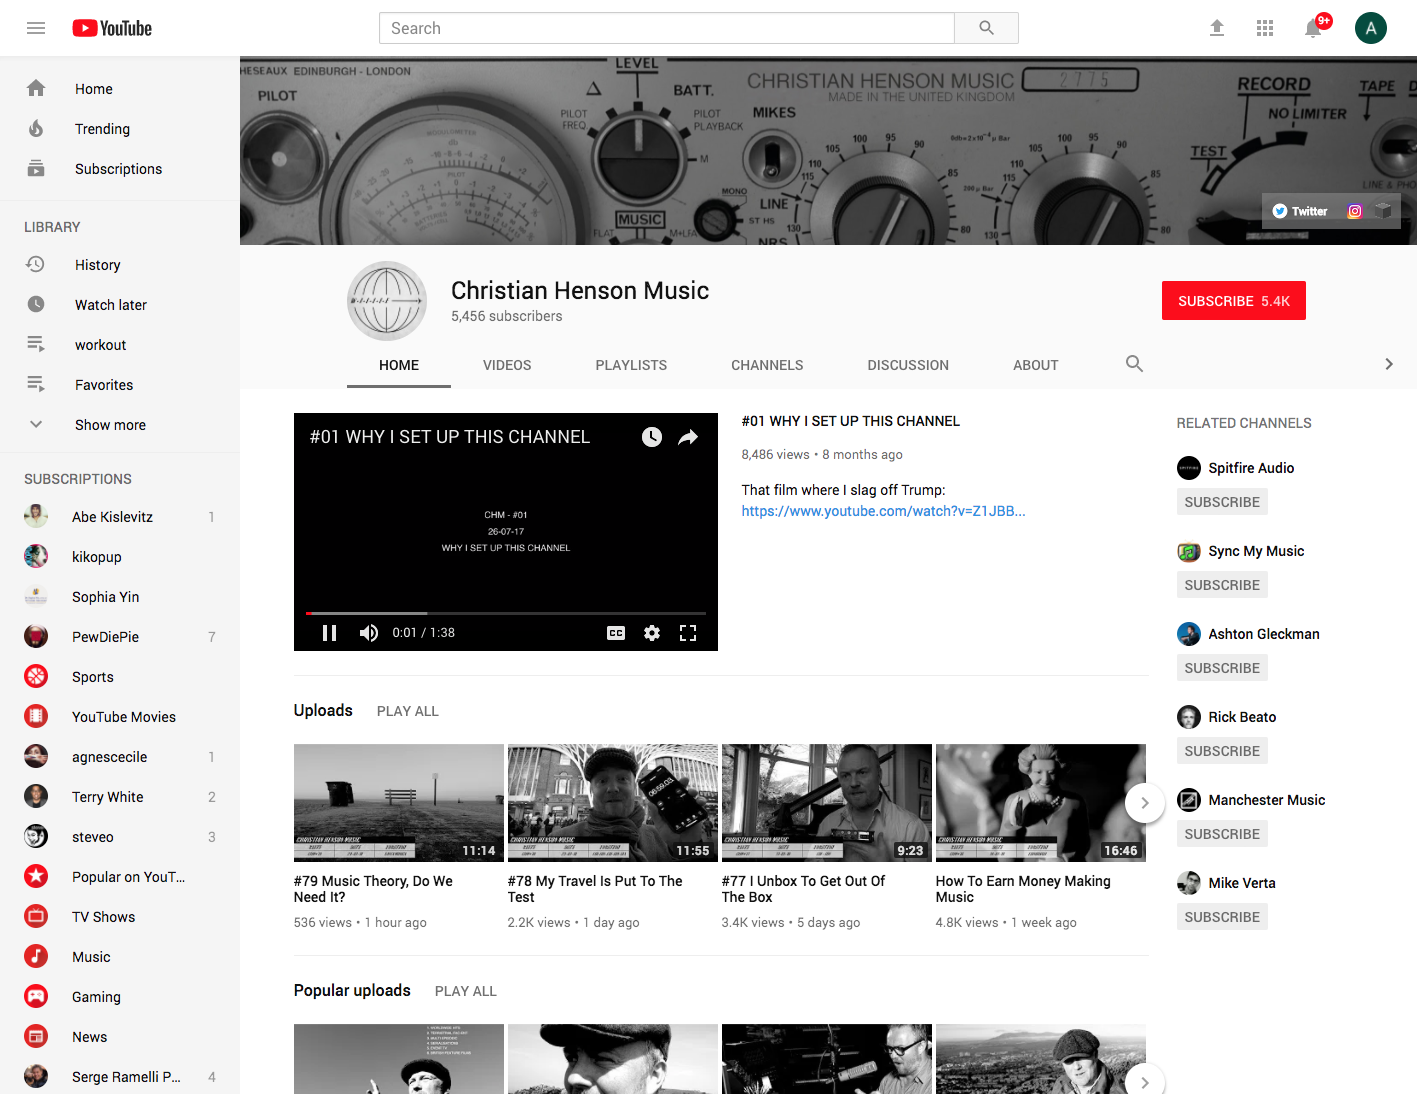Image resolution: width=1417 pixels, height=1094 pixels.
Task: Open the YouTube apps grid
Action: [1265, 28]
